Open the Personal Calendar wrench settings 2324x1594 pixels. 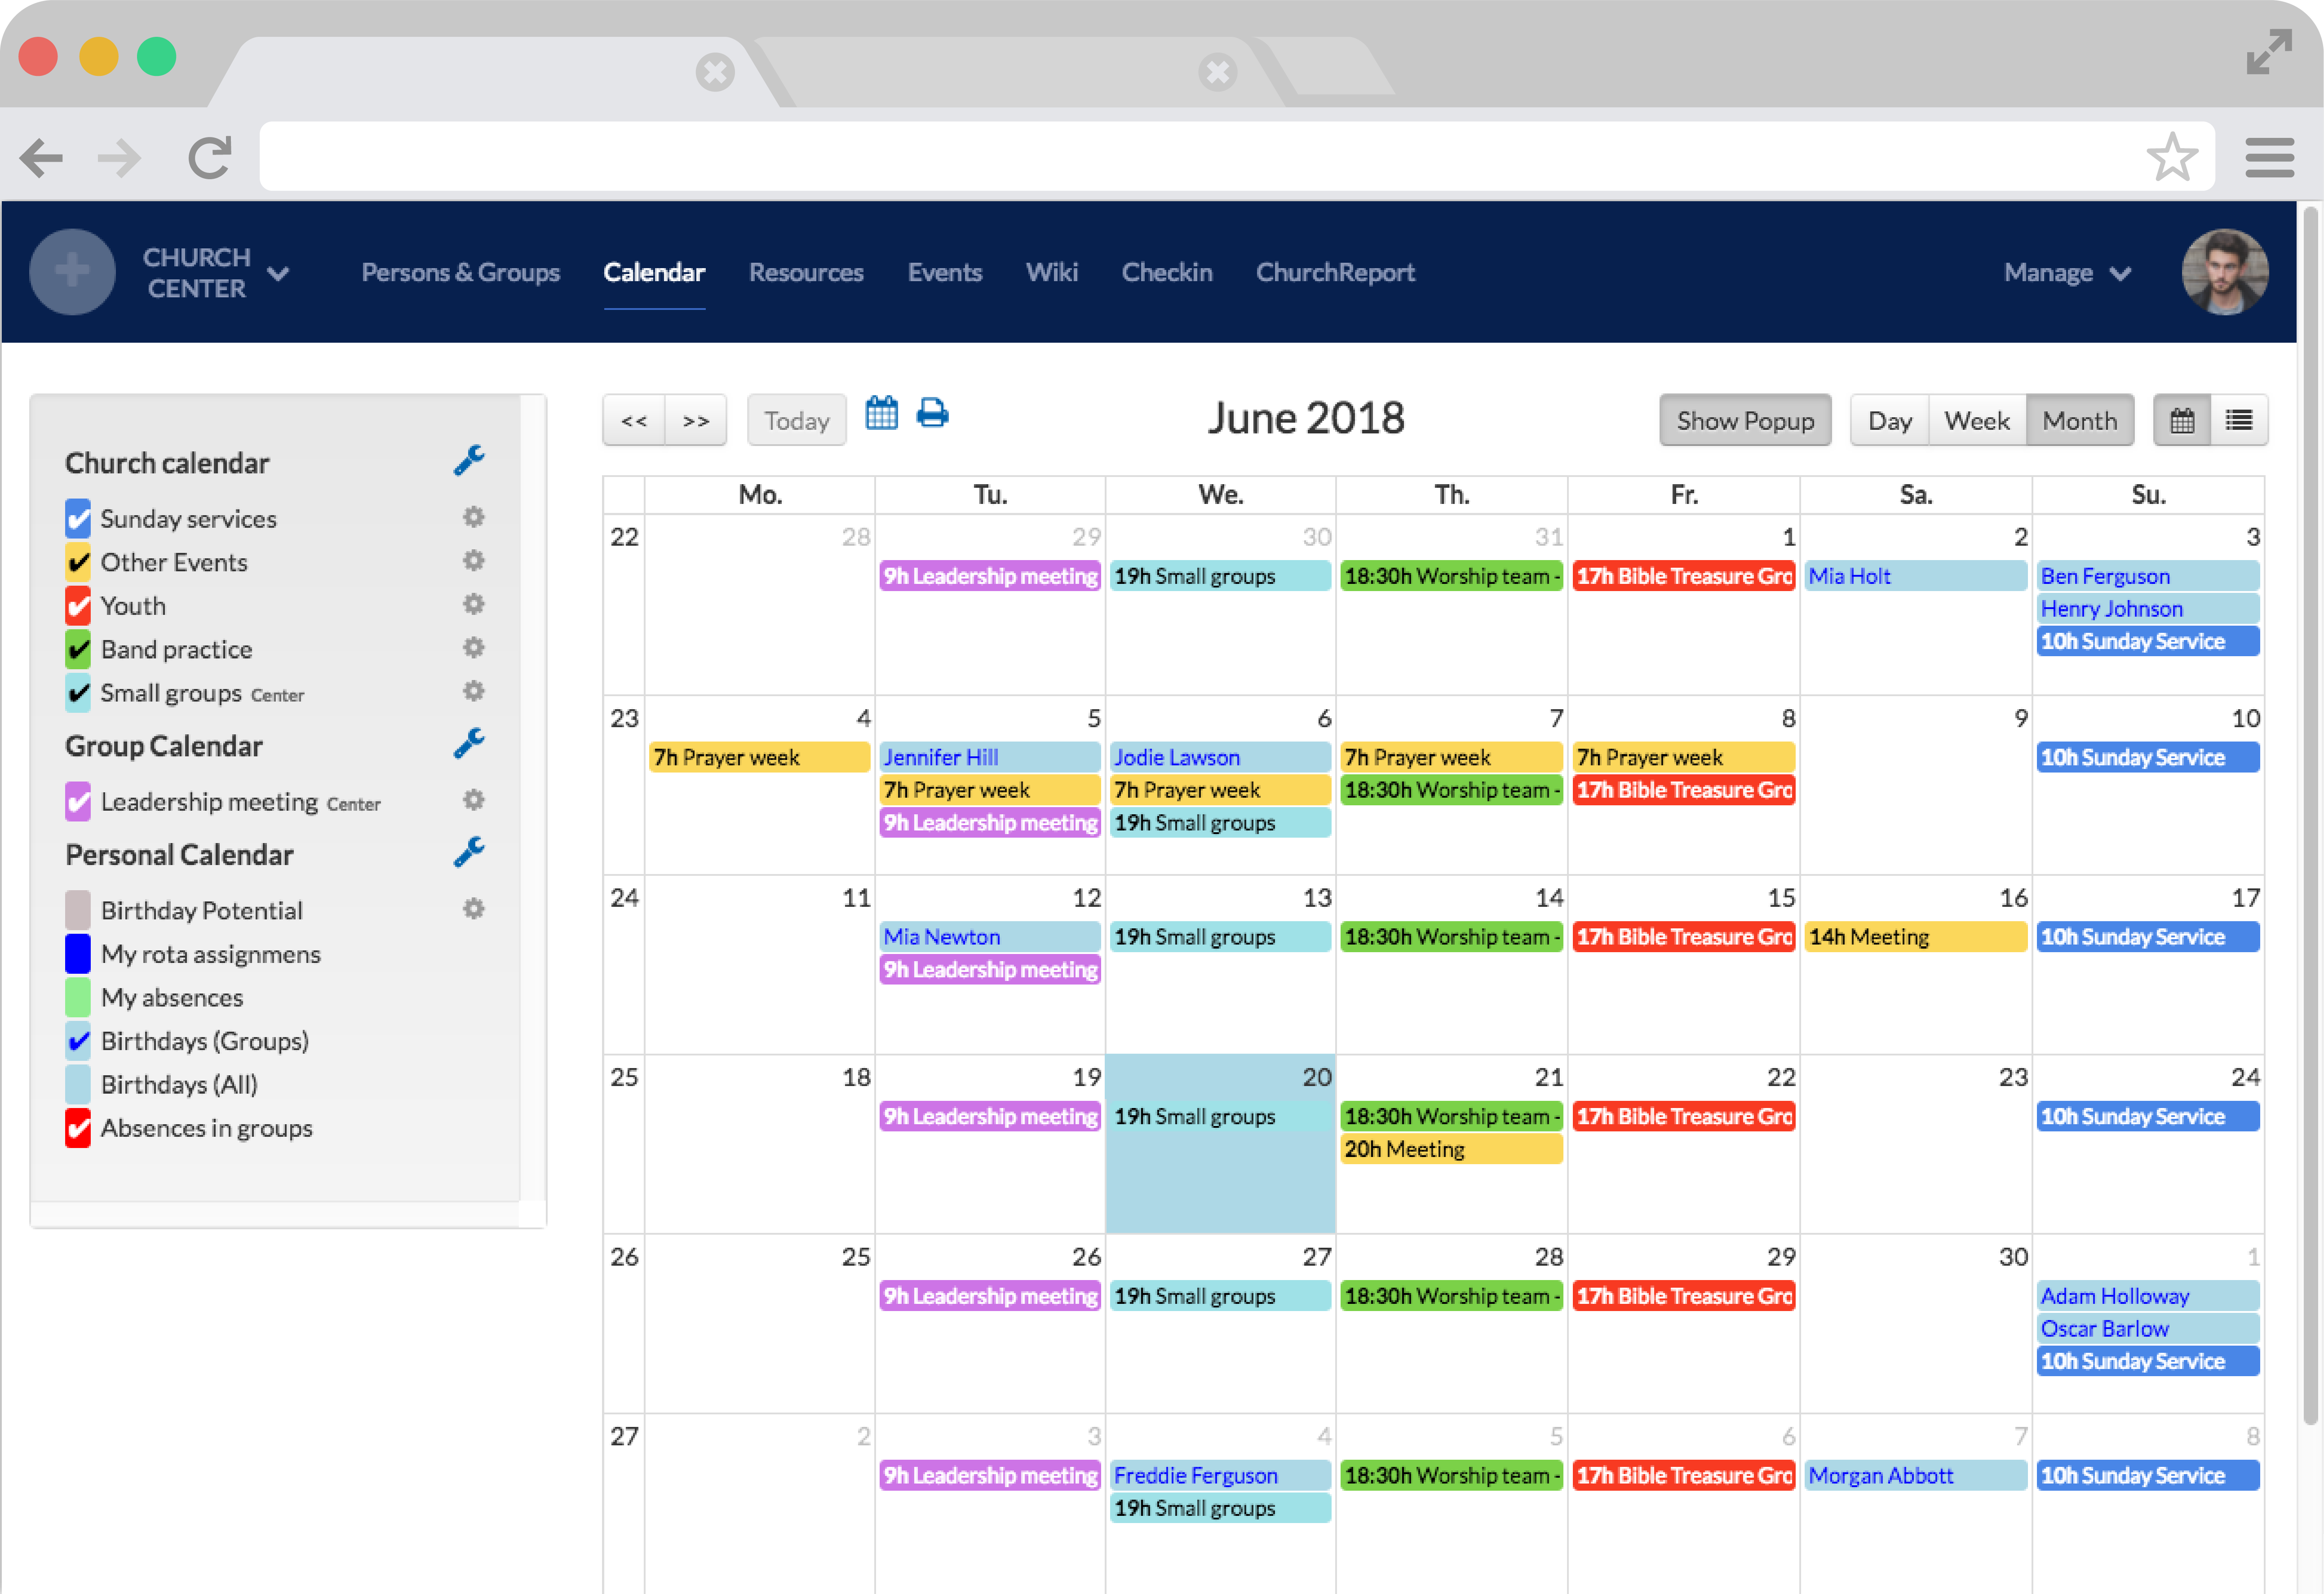[x=469, y=853]
